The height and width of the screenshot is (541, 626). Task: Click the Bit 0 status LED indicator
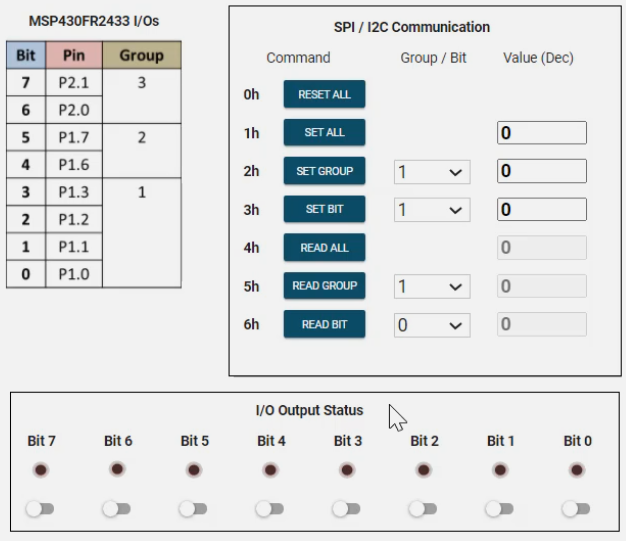[577, 469]
